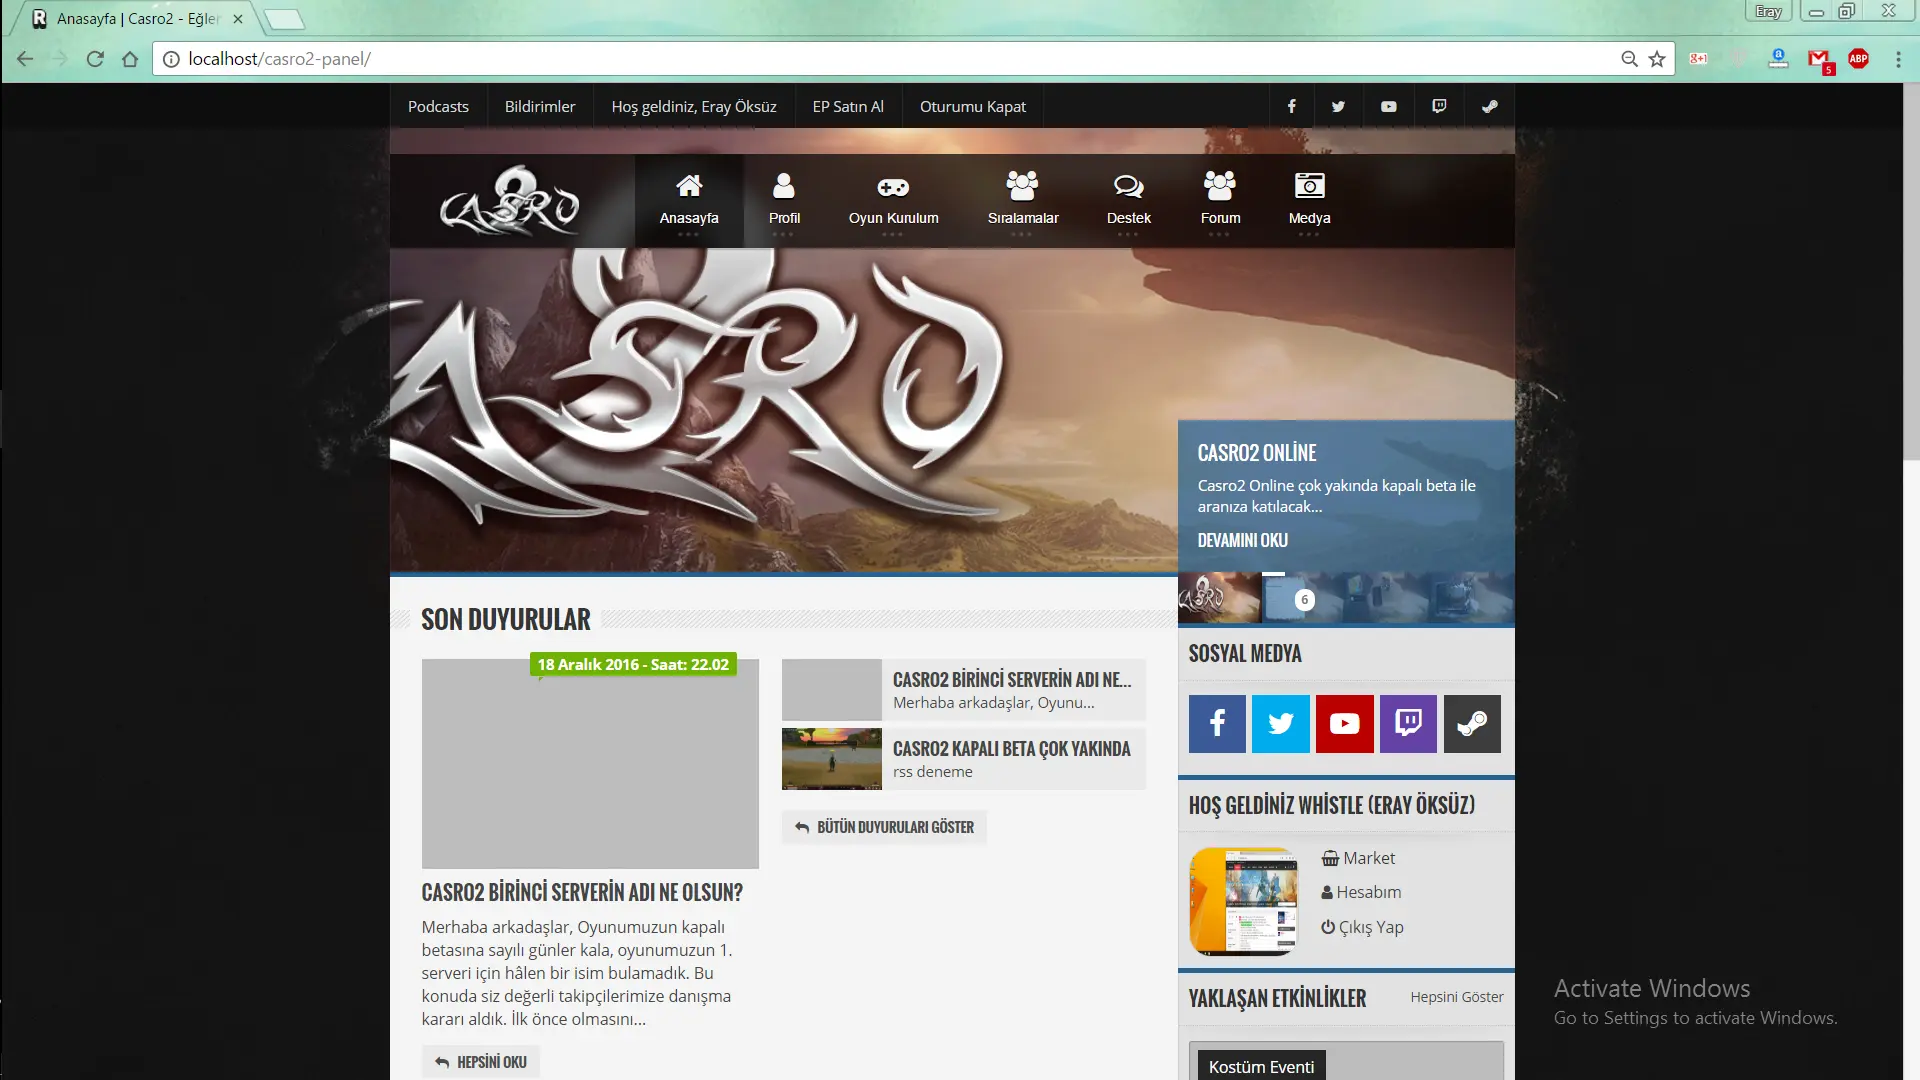The image size is (1920, 1080).
Task: Click the browser back arrow
Action: (25, 59)
